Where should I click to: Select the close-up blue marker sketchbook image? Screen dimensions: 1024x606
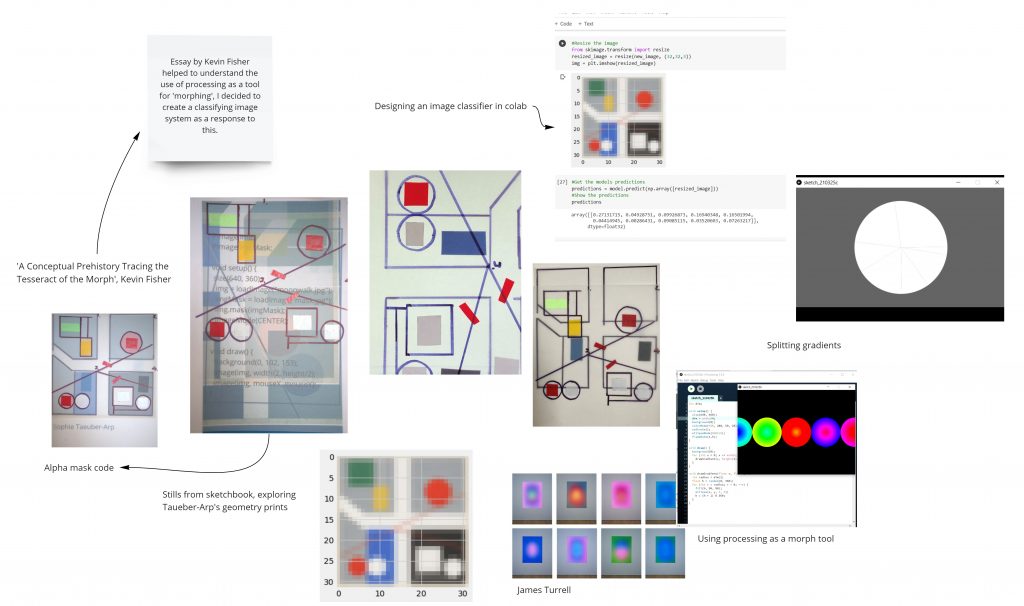pyautogui.click(x=445, y=272)
